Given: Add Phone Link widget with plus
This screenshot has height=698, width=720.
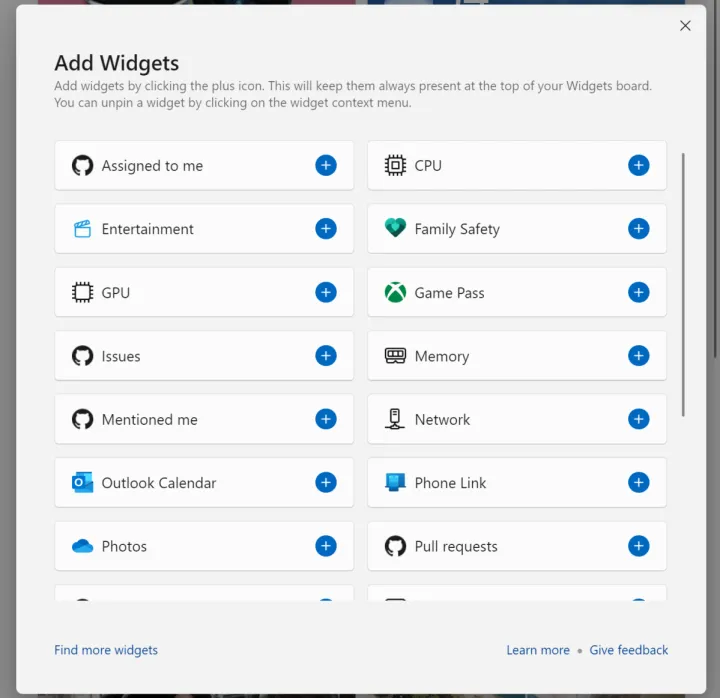Looking at the screenshot, I should [x=639, y=483].
